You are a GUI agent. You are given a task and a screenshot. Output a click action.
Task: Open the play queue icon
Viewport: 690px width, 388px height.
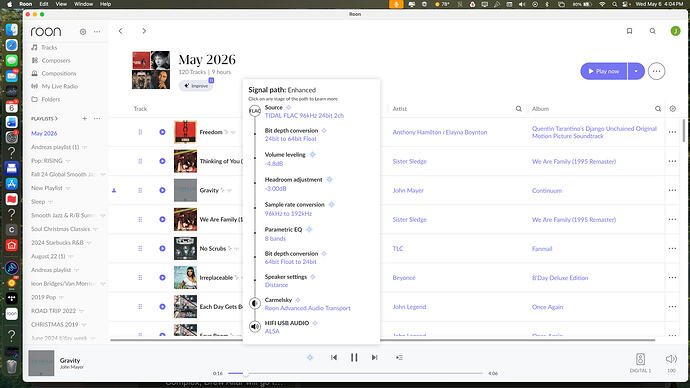coord(399,357)
